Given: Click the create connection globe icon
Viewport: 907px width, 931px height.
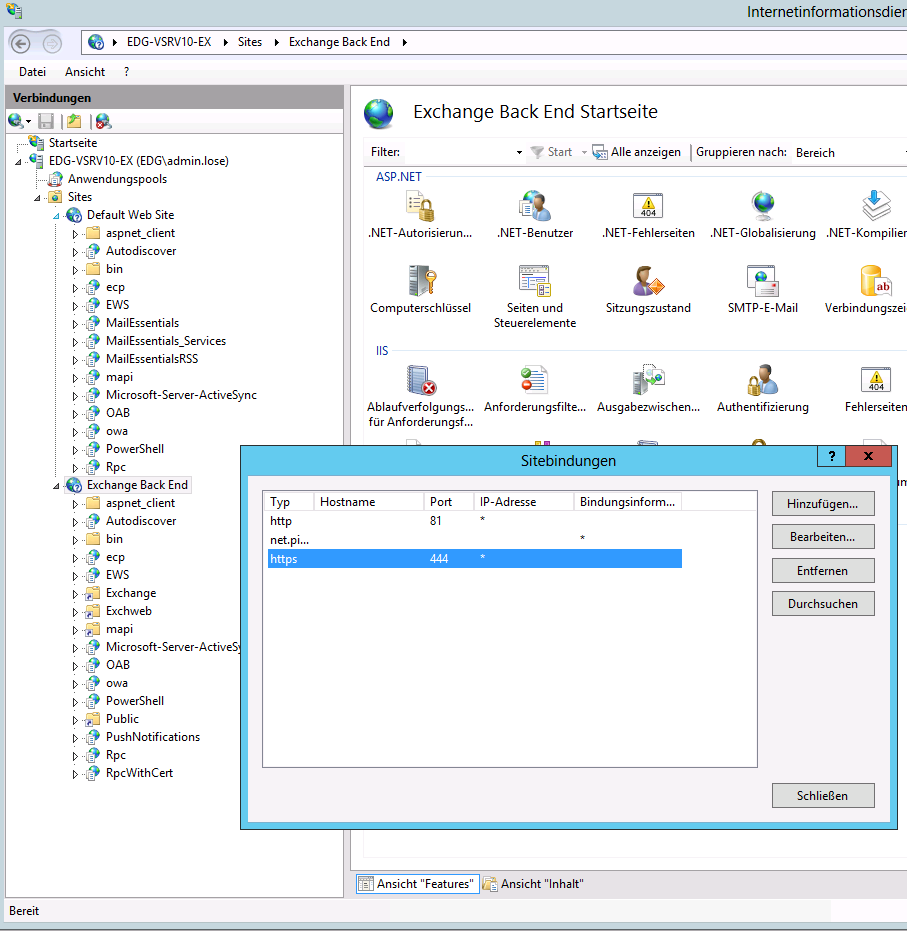Looking at the screenshot, I should 16,121.
